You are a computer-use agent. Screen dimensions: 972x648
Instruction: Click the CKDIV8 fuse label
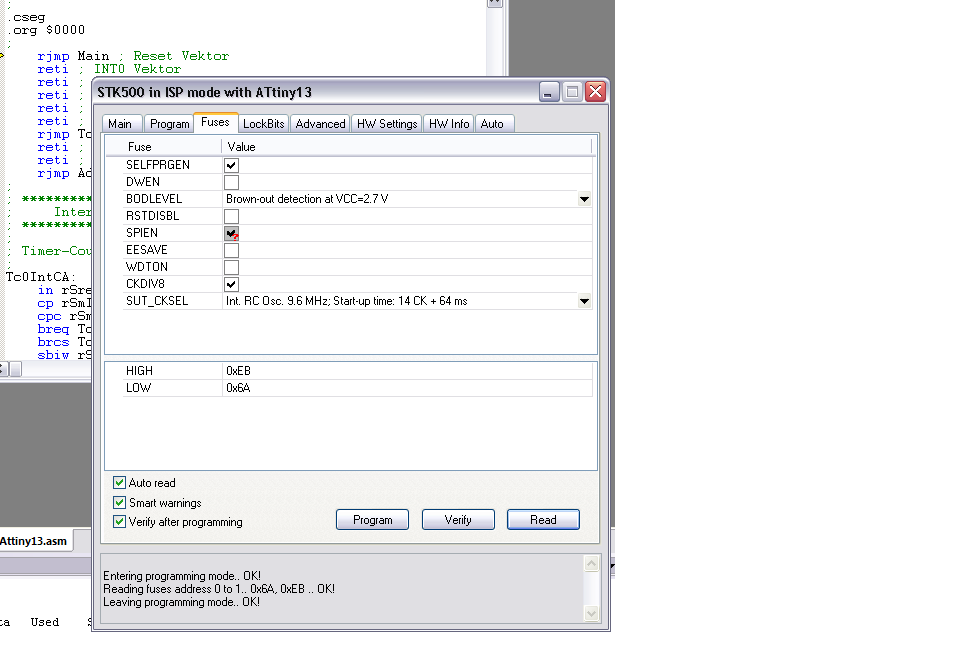click(x=145, y=284)
